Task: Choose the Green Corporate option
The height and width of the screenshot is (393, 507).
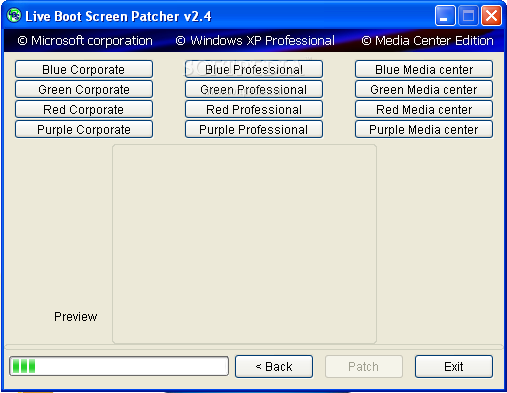Action: point(84,89)
